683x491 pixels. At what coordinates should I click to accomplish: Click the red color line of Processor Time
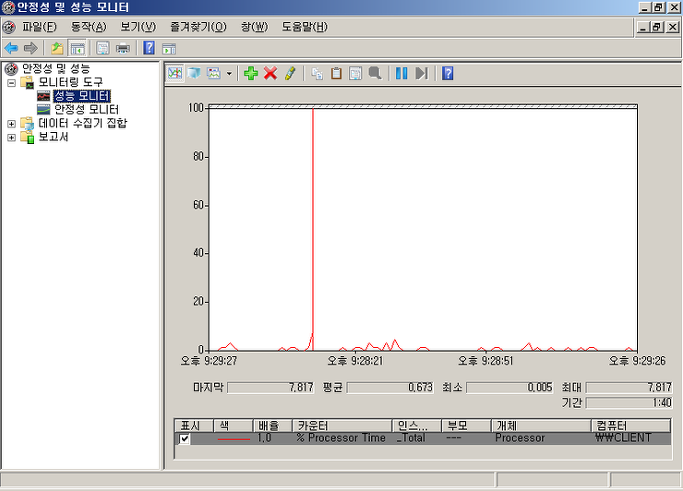click(233, 439)
